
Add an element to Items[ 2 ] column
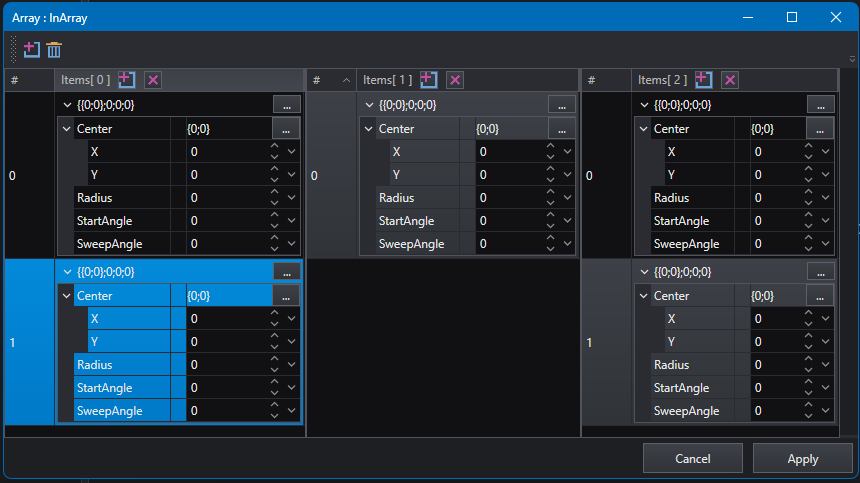[x=704, y=79]
